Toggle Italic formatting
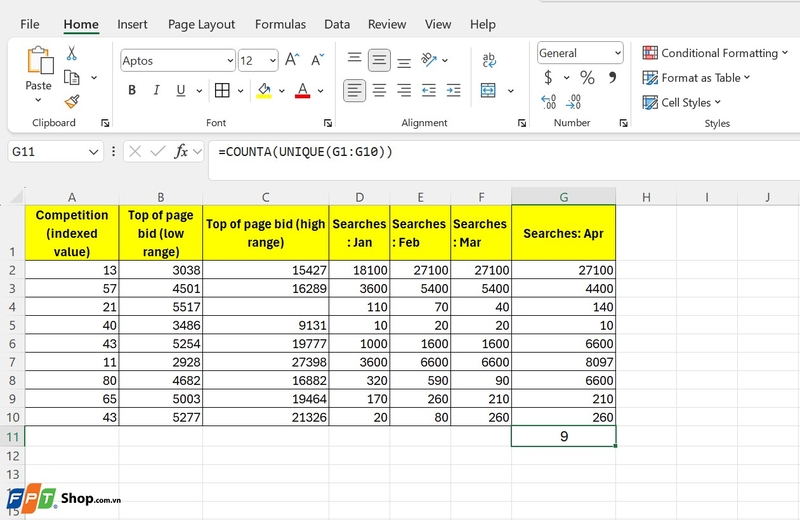The width and height of the screenshot is (800, 520). click(157, 90)
